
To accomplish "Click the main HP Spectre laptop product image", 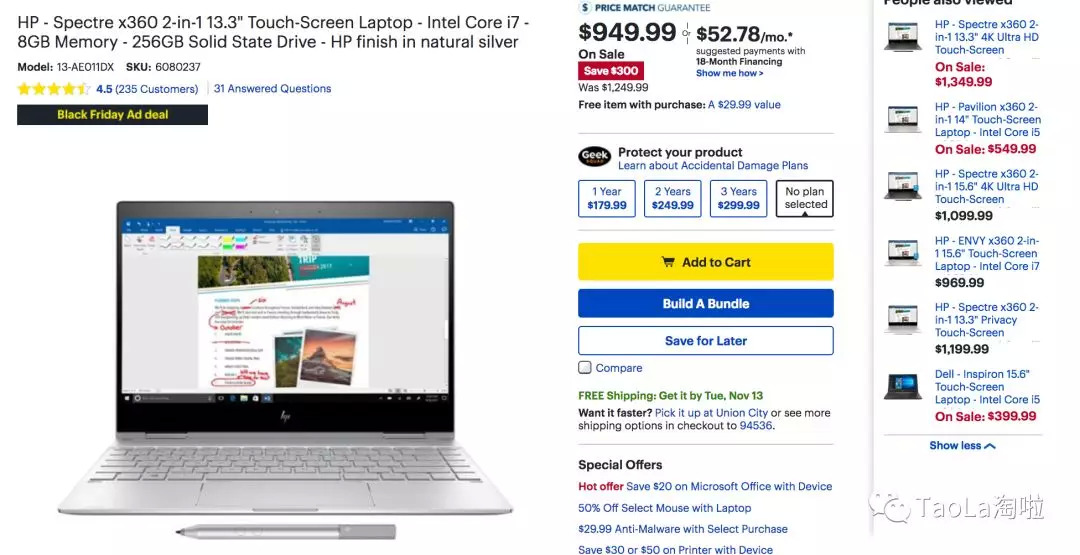I will tap(285, 357).
